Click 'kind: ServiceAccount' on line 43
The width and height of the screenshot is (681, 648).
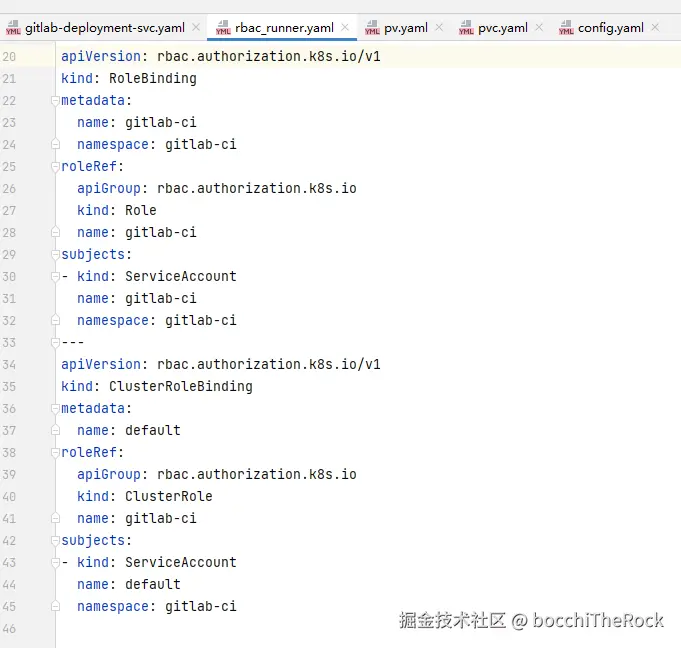157,562
